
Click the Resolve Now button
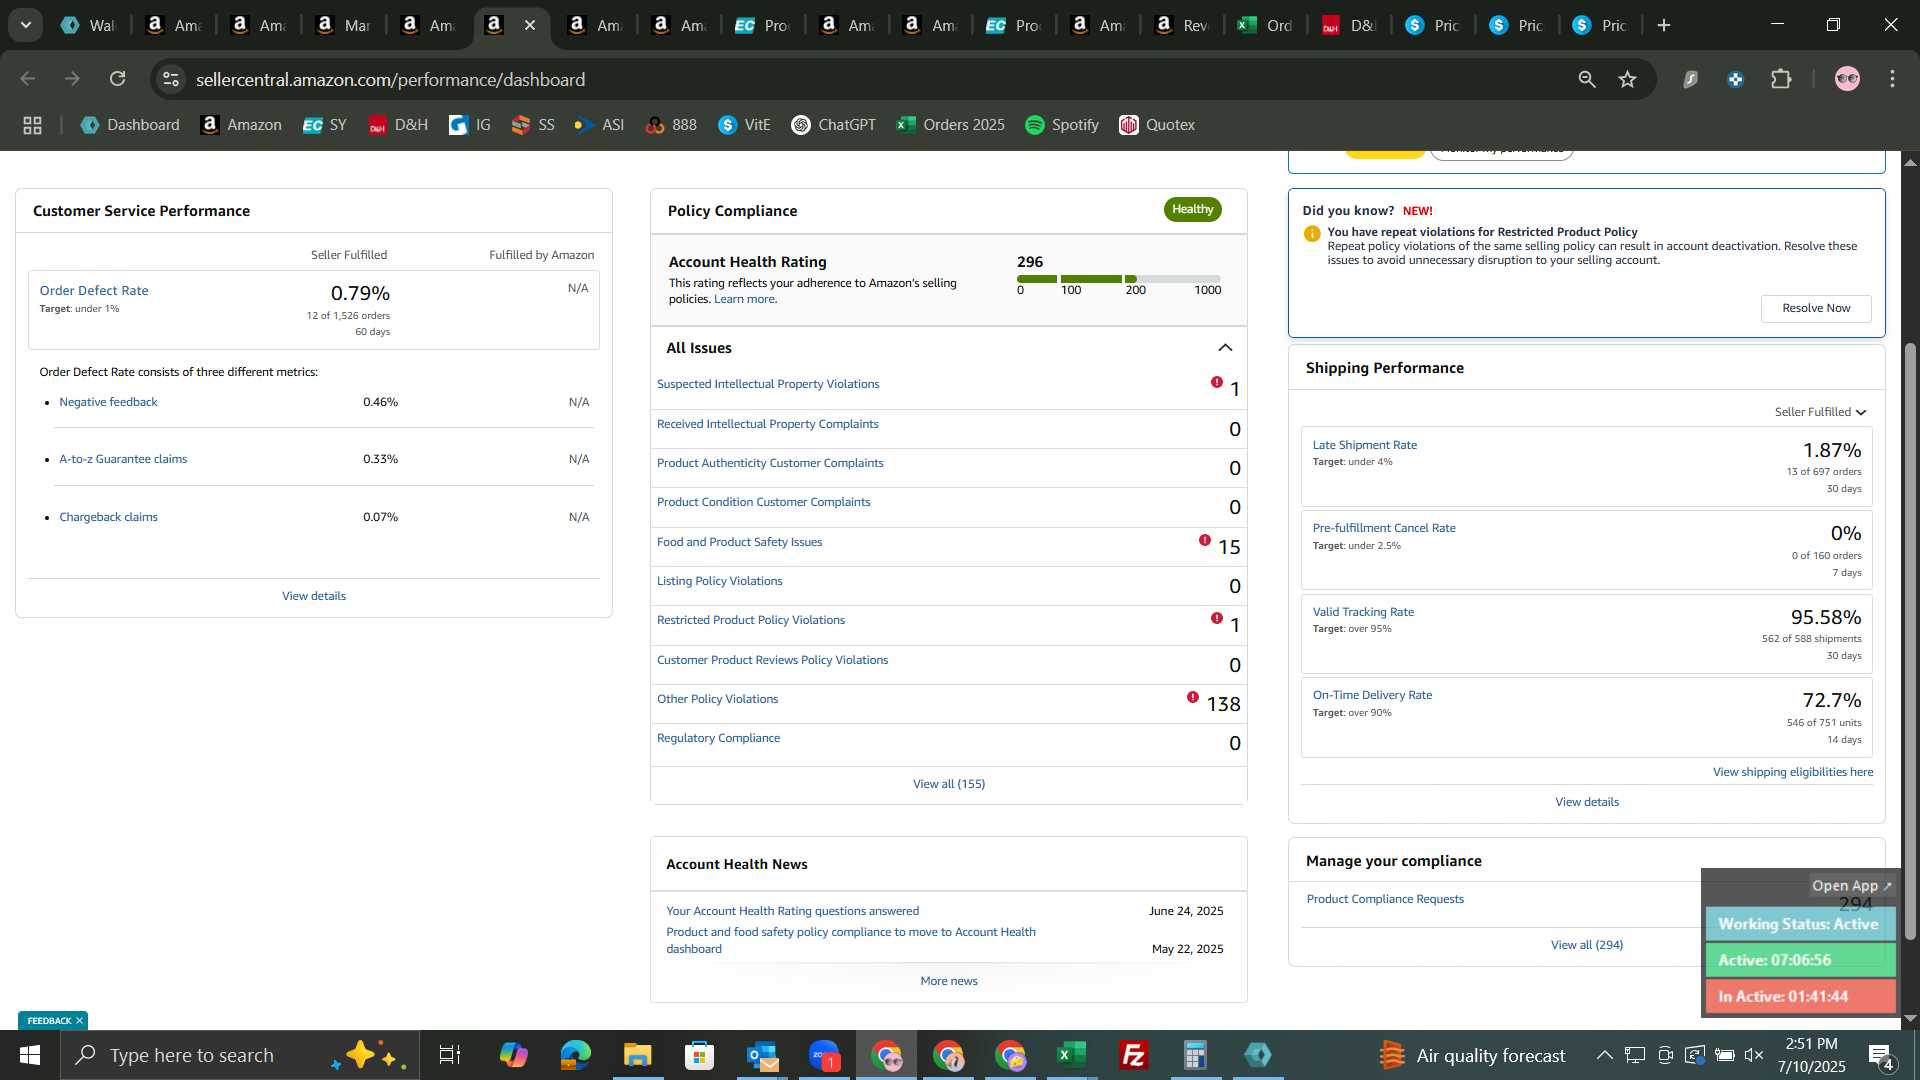point(1816,308)
